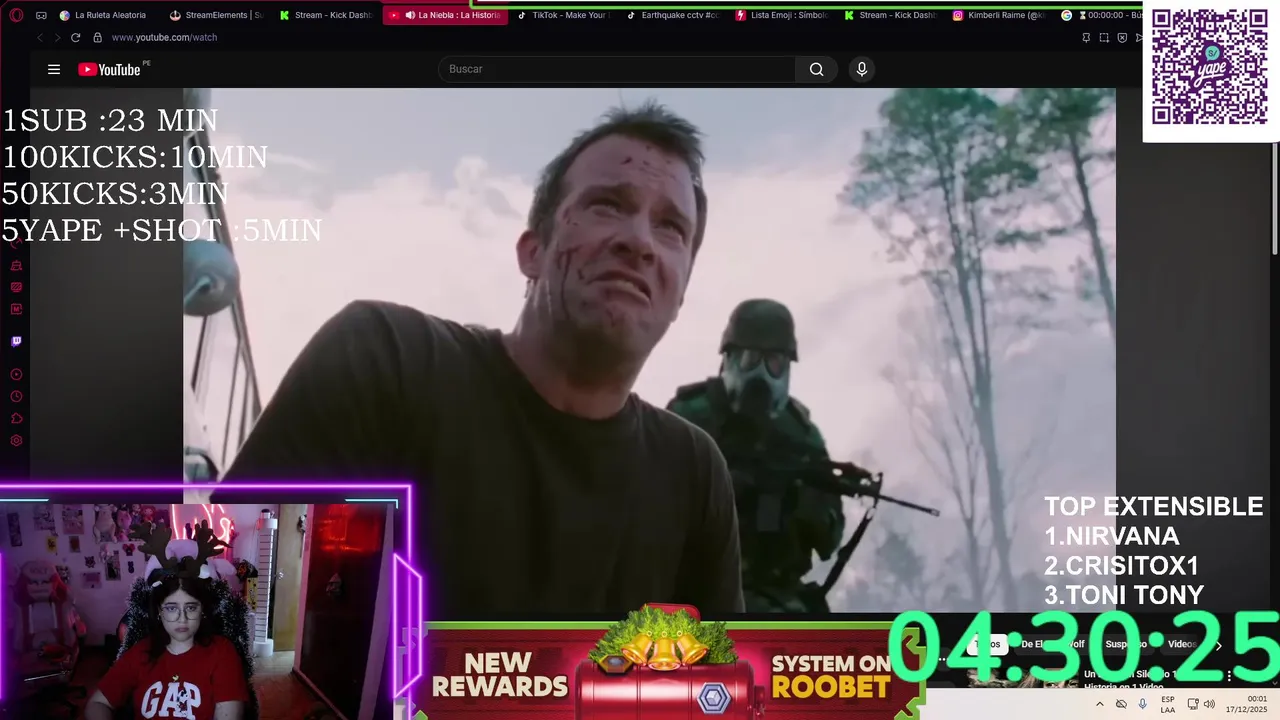The image size is (1280, 720).
Task: Open the player icon in Opera sidebar
Action: (x=16, y=374)
